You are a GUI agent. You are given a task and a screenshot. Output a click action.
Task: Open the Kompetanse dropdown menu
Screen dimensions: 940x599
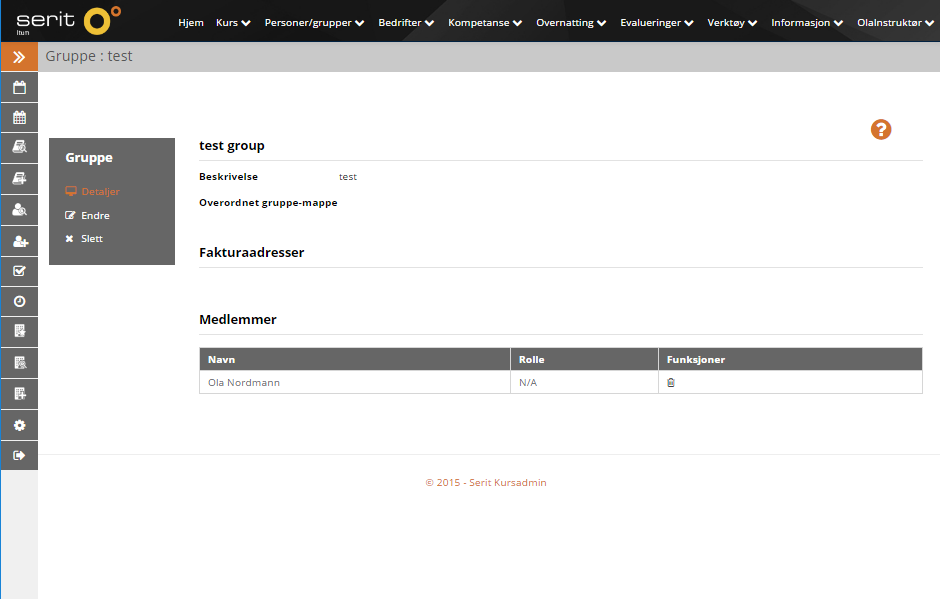[485, 23]
